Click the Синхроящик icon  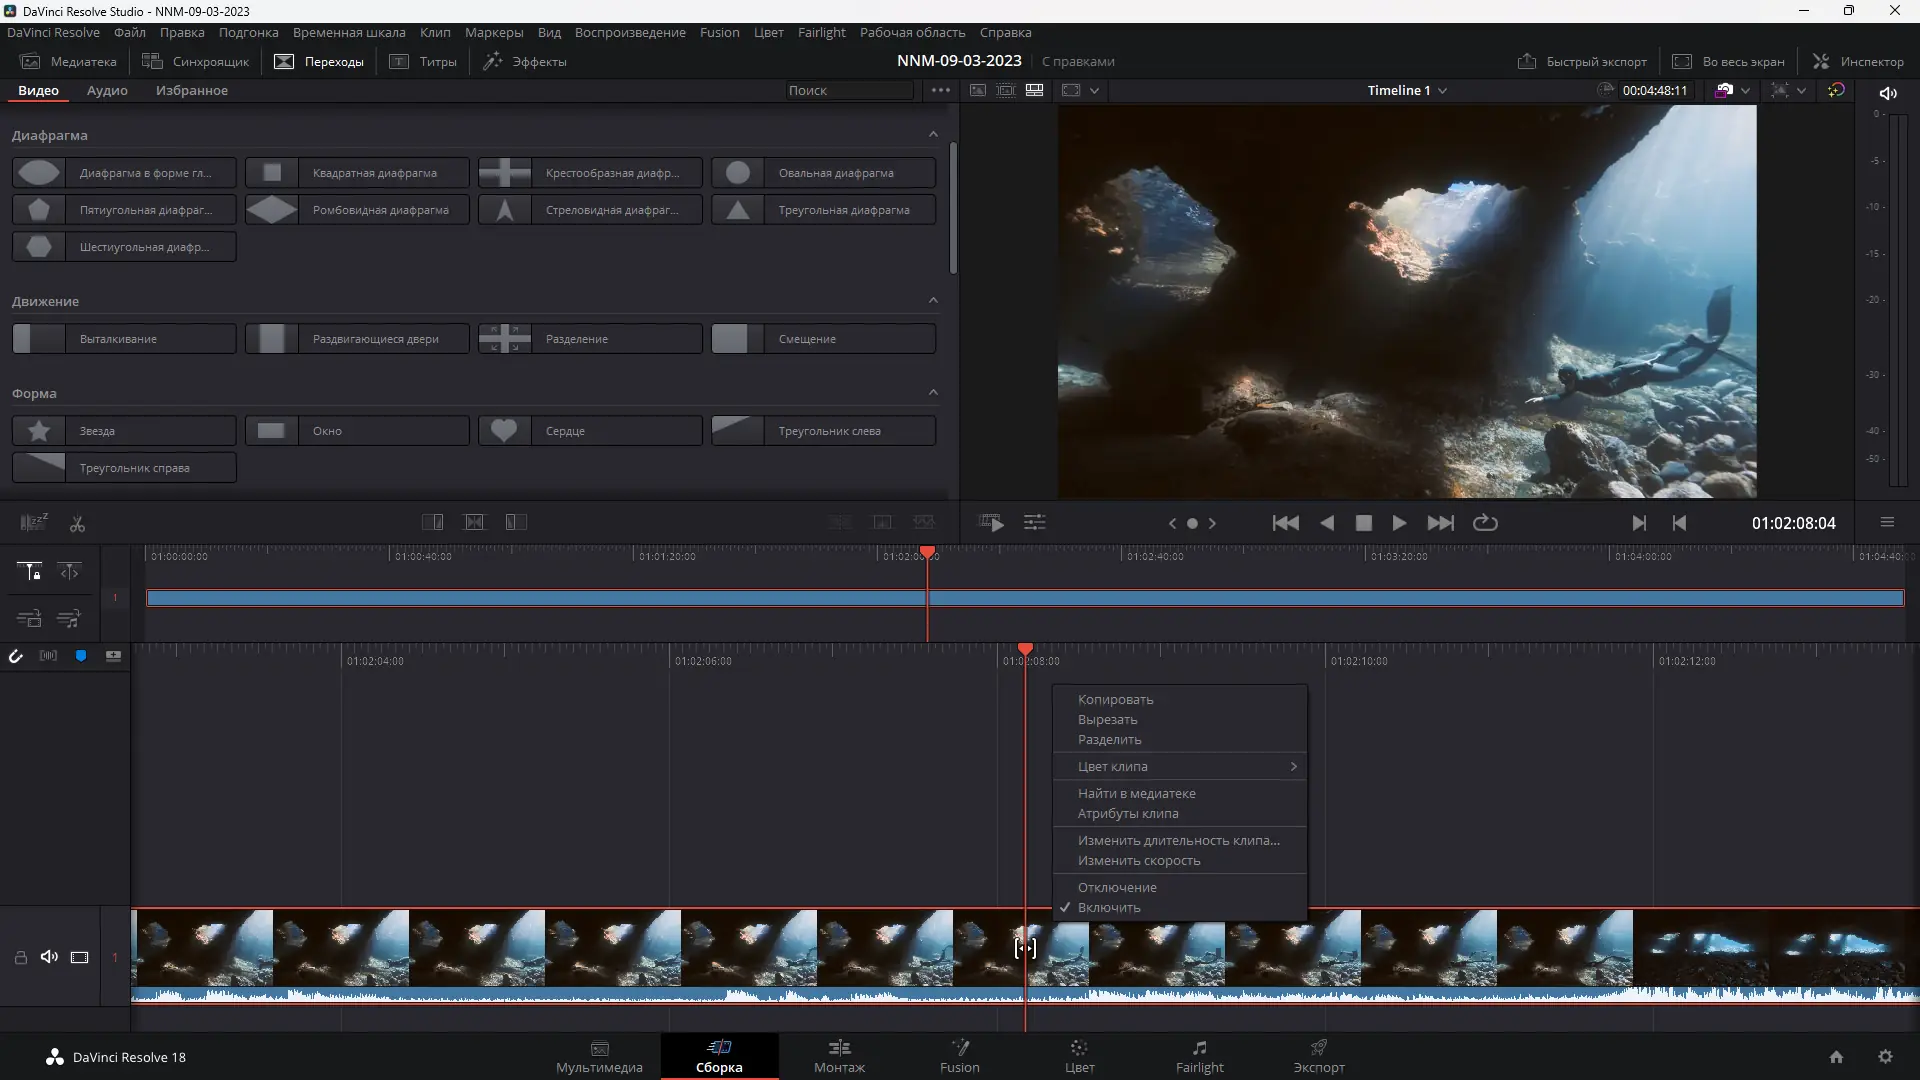151,60
